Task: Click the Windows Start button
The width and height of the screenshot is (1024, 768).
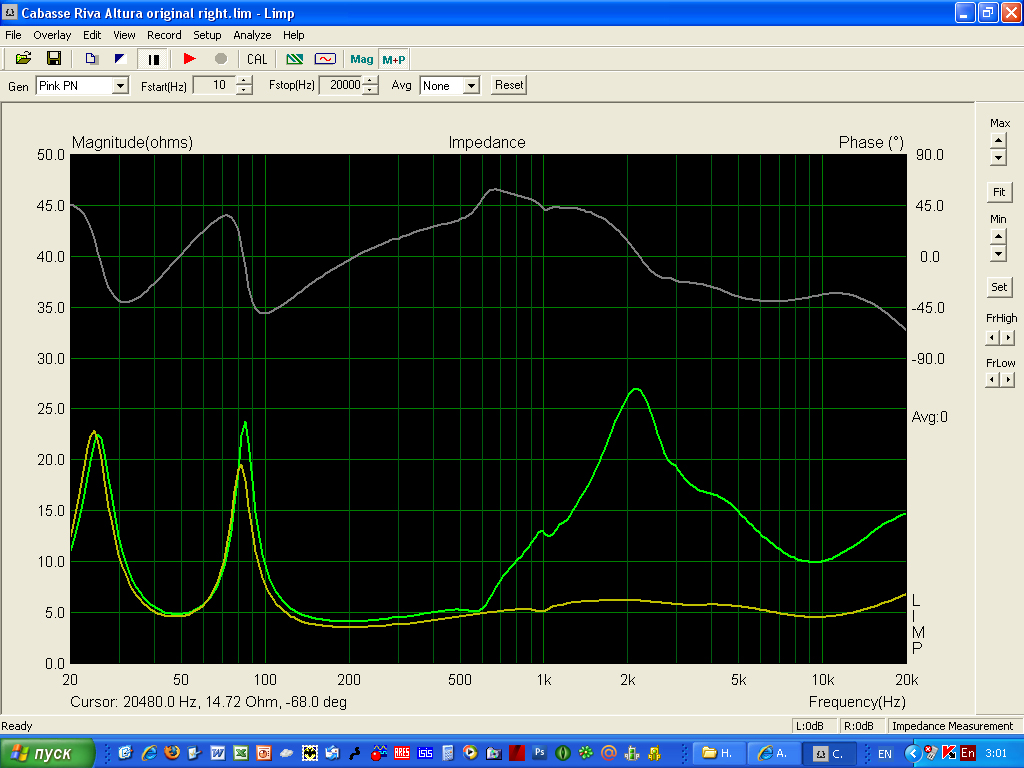Action: click(47, 753)
